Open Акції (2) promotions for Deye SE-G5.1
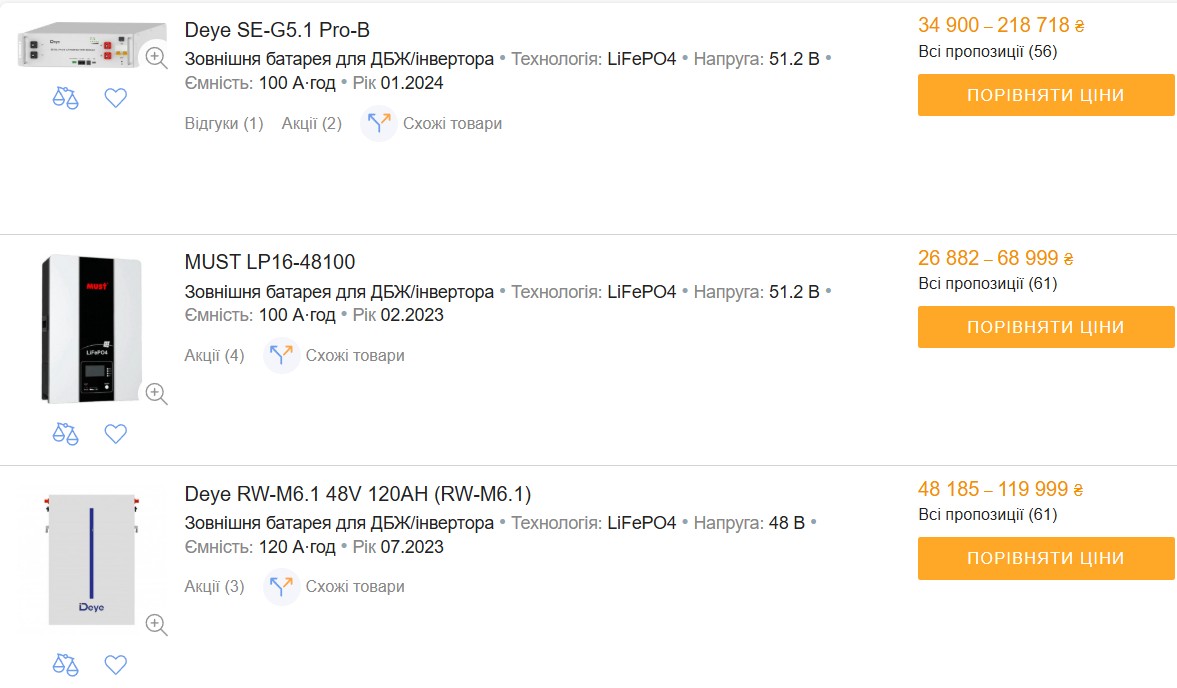The height and width of the screenshot is (688, 1177). (312, 124)
